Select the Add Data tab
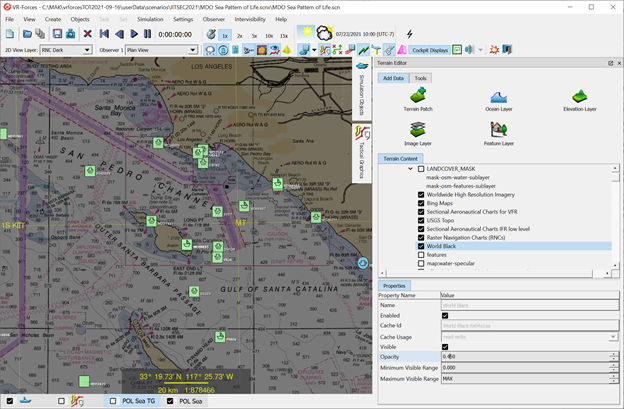Image resolution: width=624 pixels, height=409 pixels. (393, 78)
